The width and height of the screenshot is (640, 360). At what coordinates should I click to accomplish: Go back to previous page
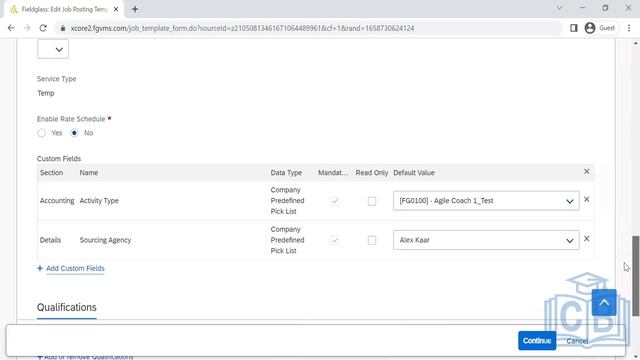coord(11,28)
